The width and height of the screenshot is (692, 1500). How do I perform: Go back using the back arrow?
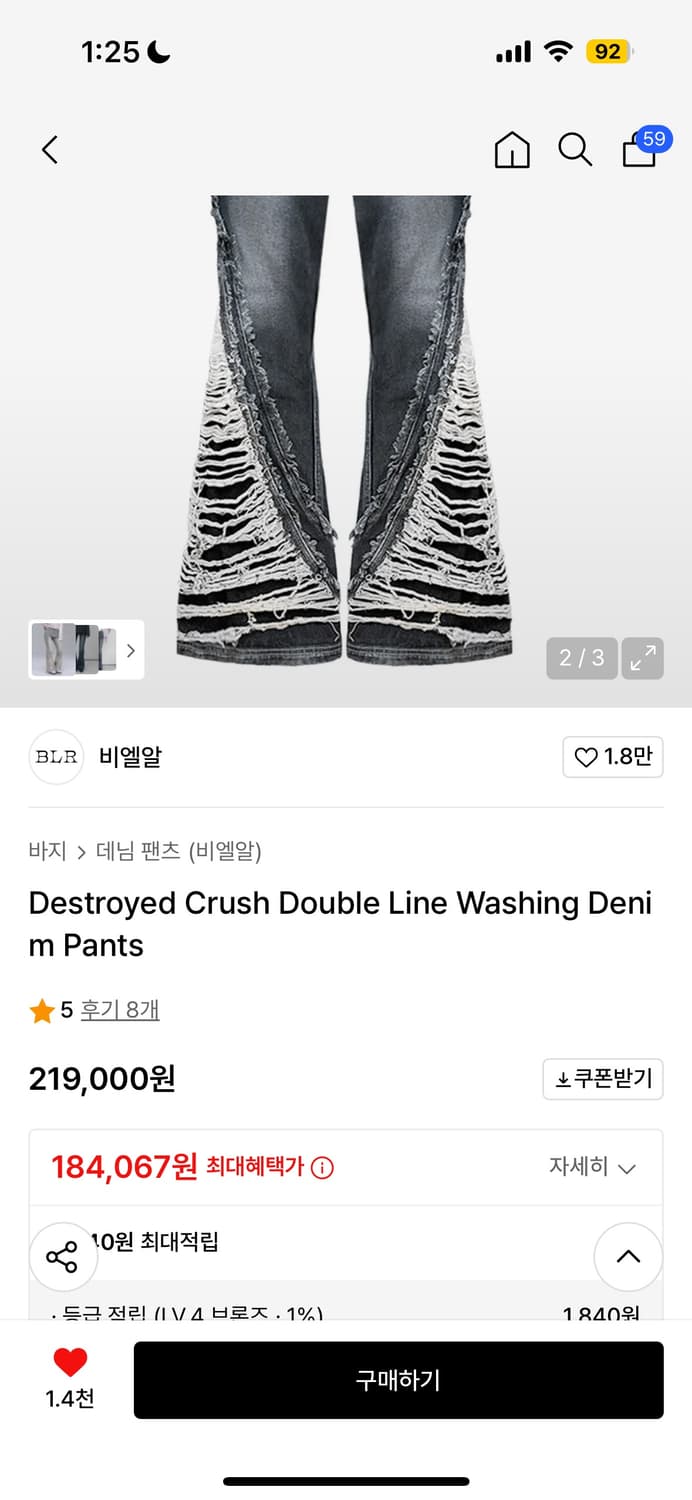(49, 149)
